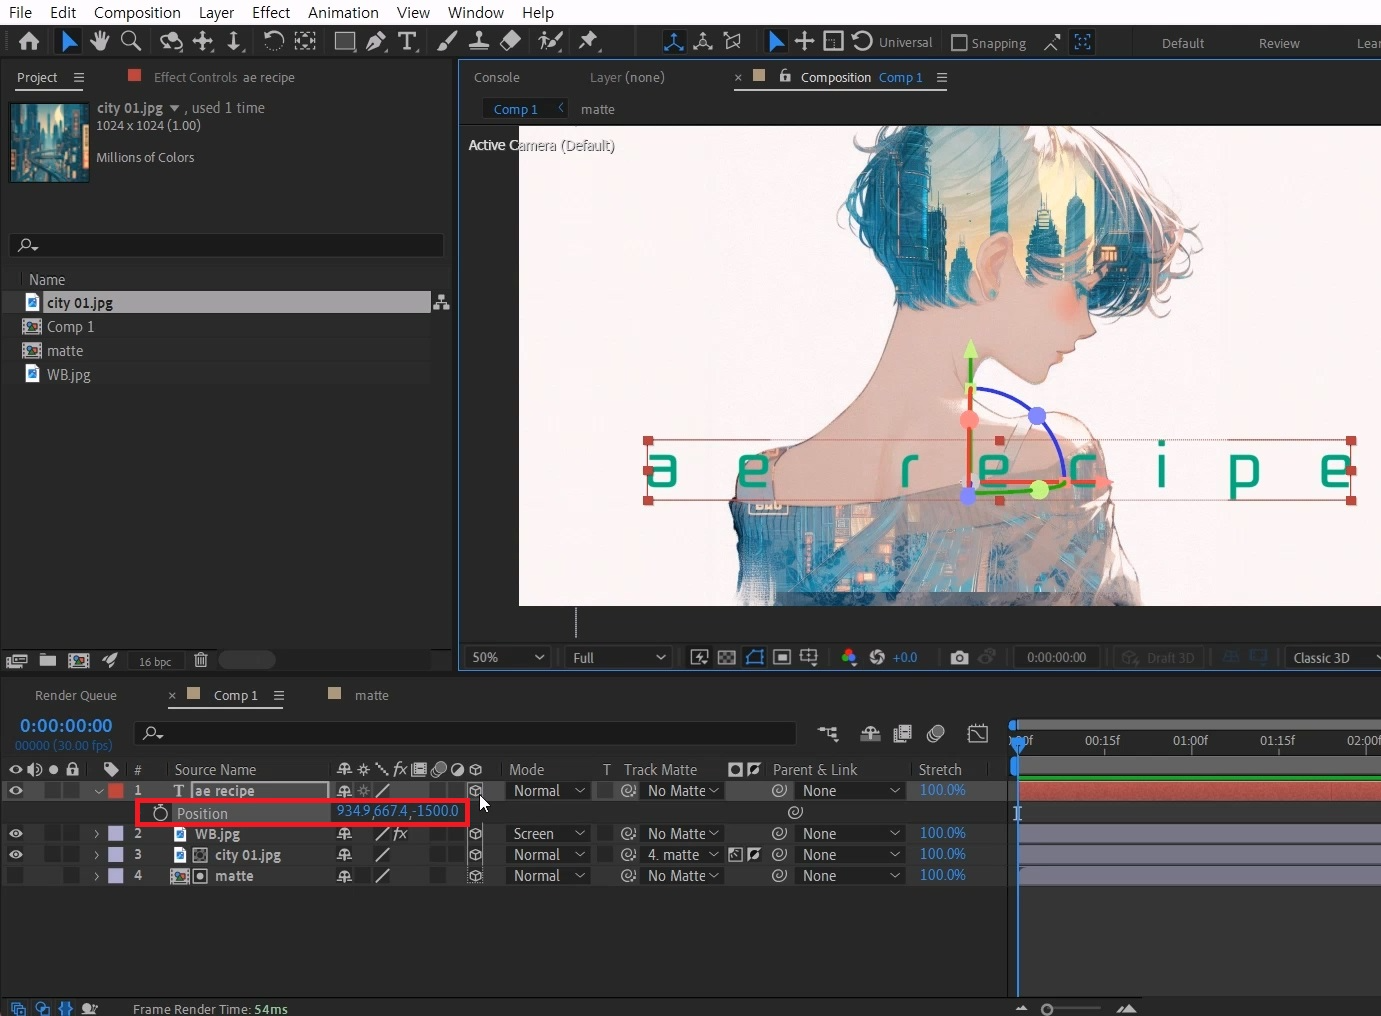The height and width of the screenshot is (1016, 1381).
Task: Hide the ae recipe layer
Action: click(16, 790)
